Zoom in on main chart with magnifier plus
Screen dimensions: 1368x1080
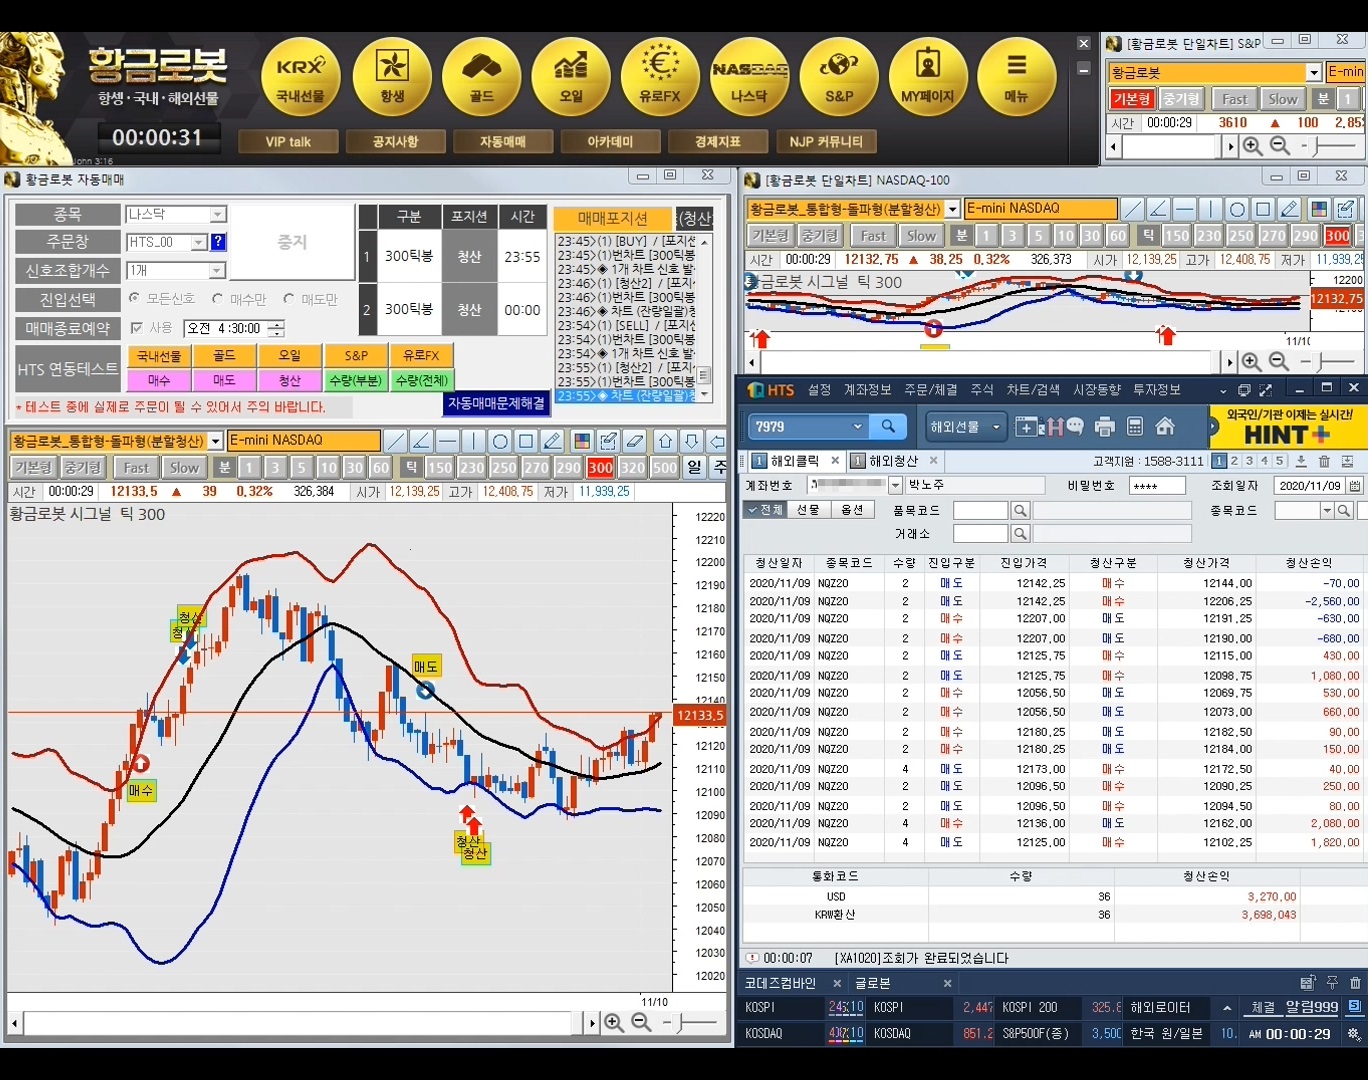click(x=614, y=1022)
